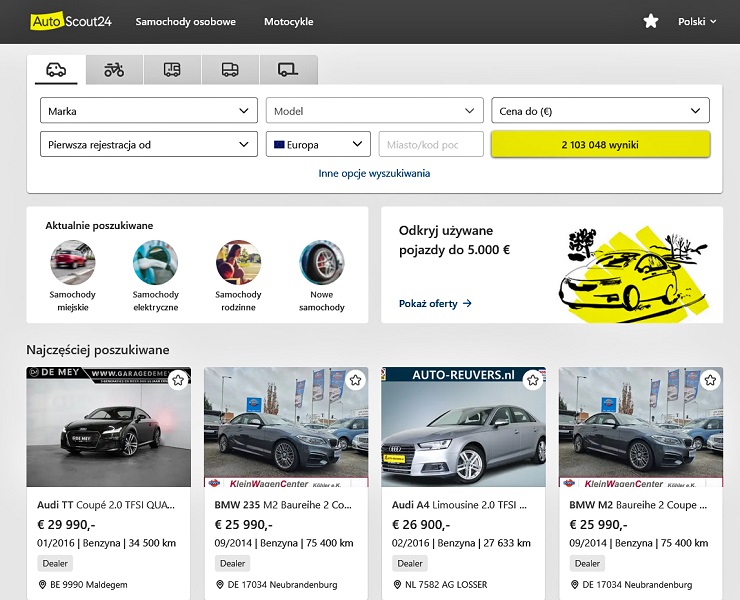Expand the Model dropdown

[x=375, y=110]
